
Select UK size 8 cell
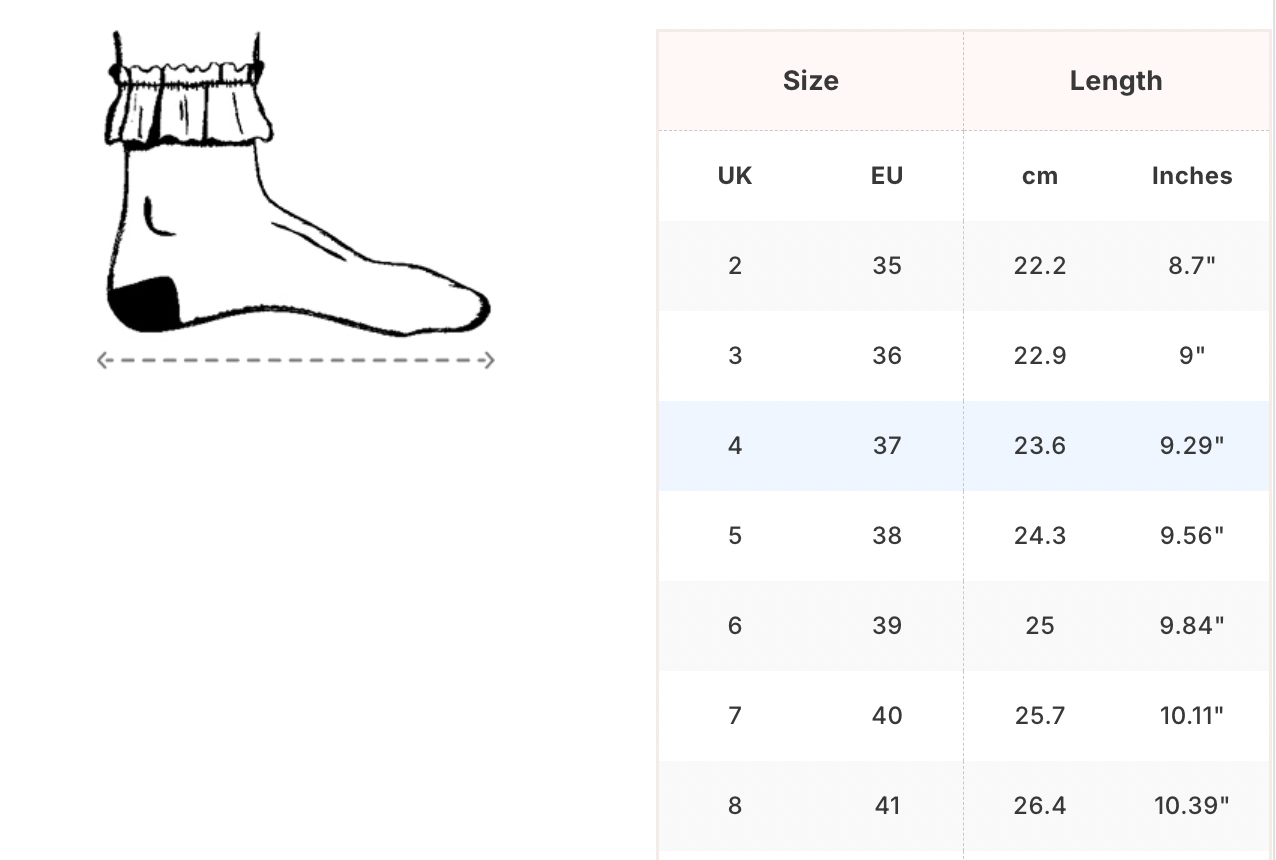(x=735, y=806)
